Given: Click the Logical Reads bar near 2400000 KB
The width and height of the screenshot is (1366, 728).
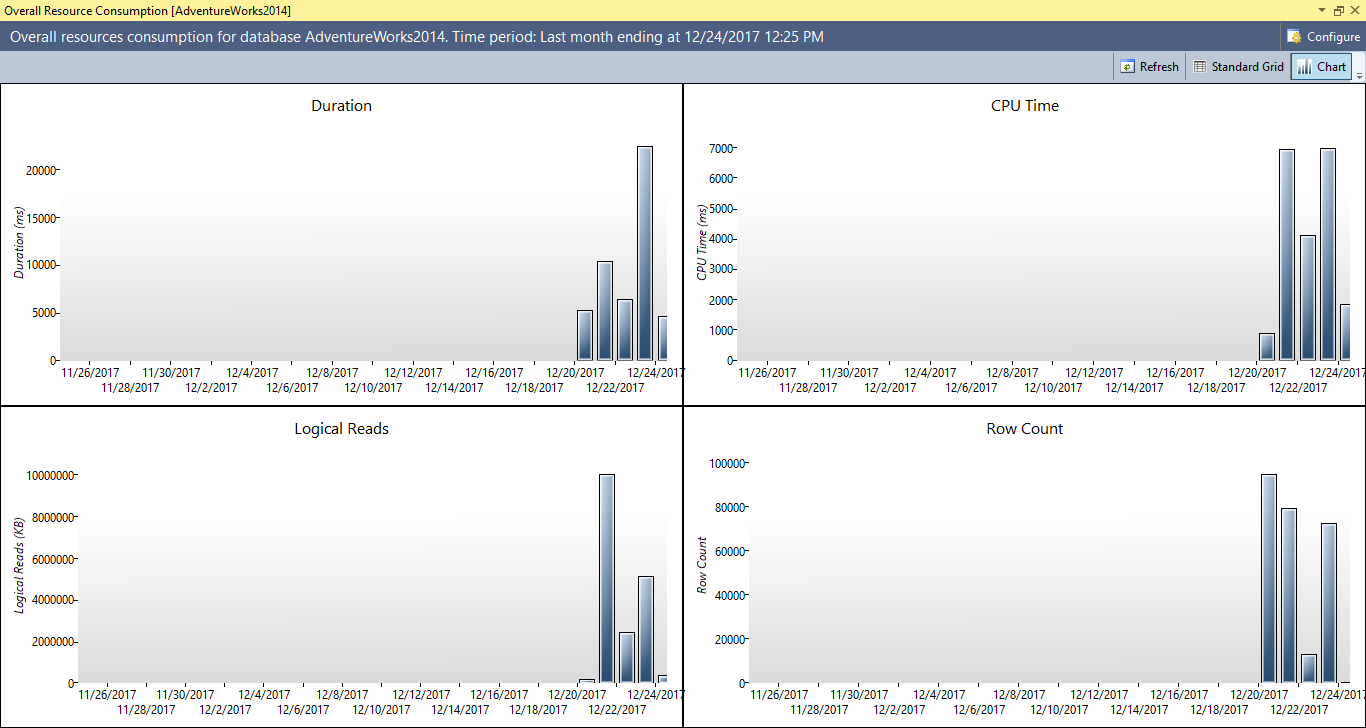Looking at the screenshot, I should coord(627,657).
